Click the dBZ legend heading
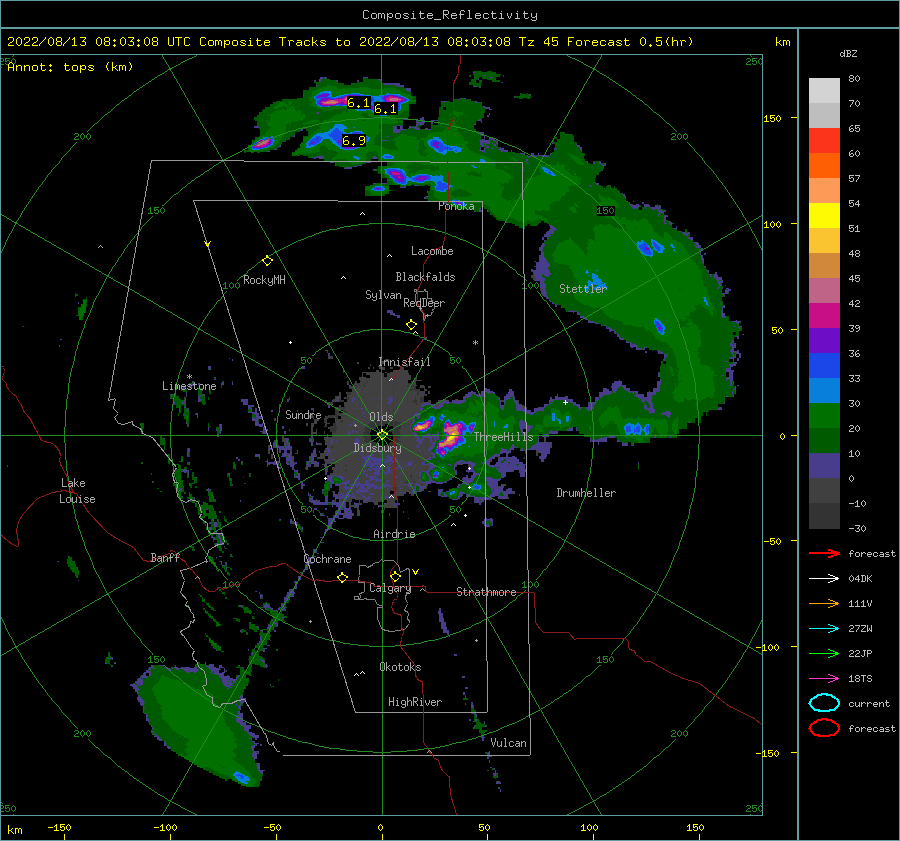900x841 pixels. (x=848, y=53)
